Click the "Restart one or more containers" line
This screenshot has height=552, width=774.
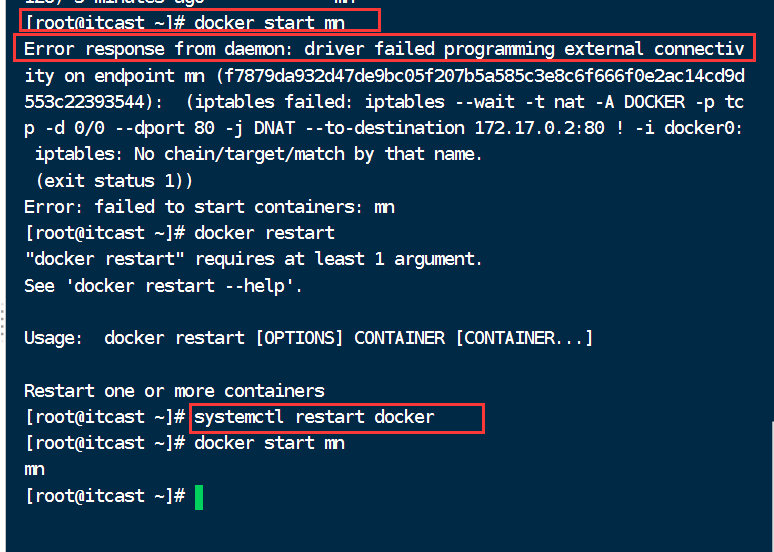[174, 390]
